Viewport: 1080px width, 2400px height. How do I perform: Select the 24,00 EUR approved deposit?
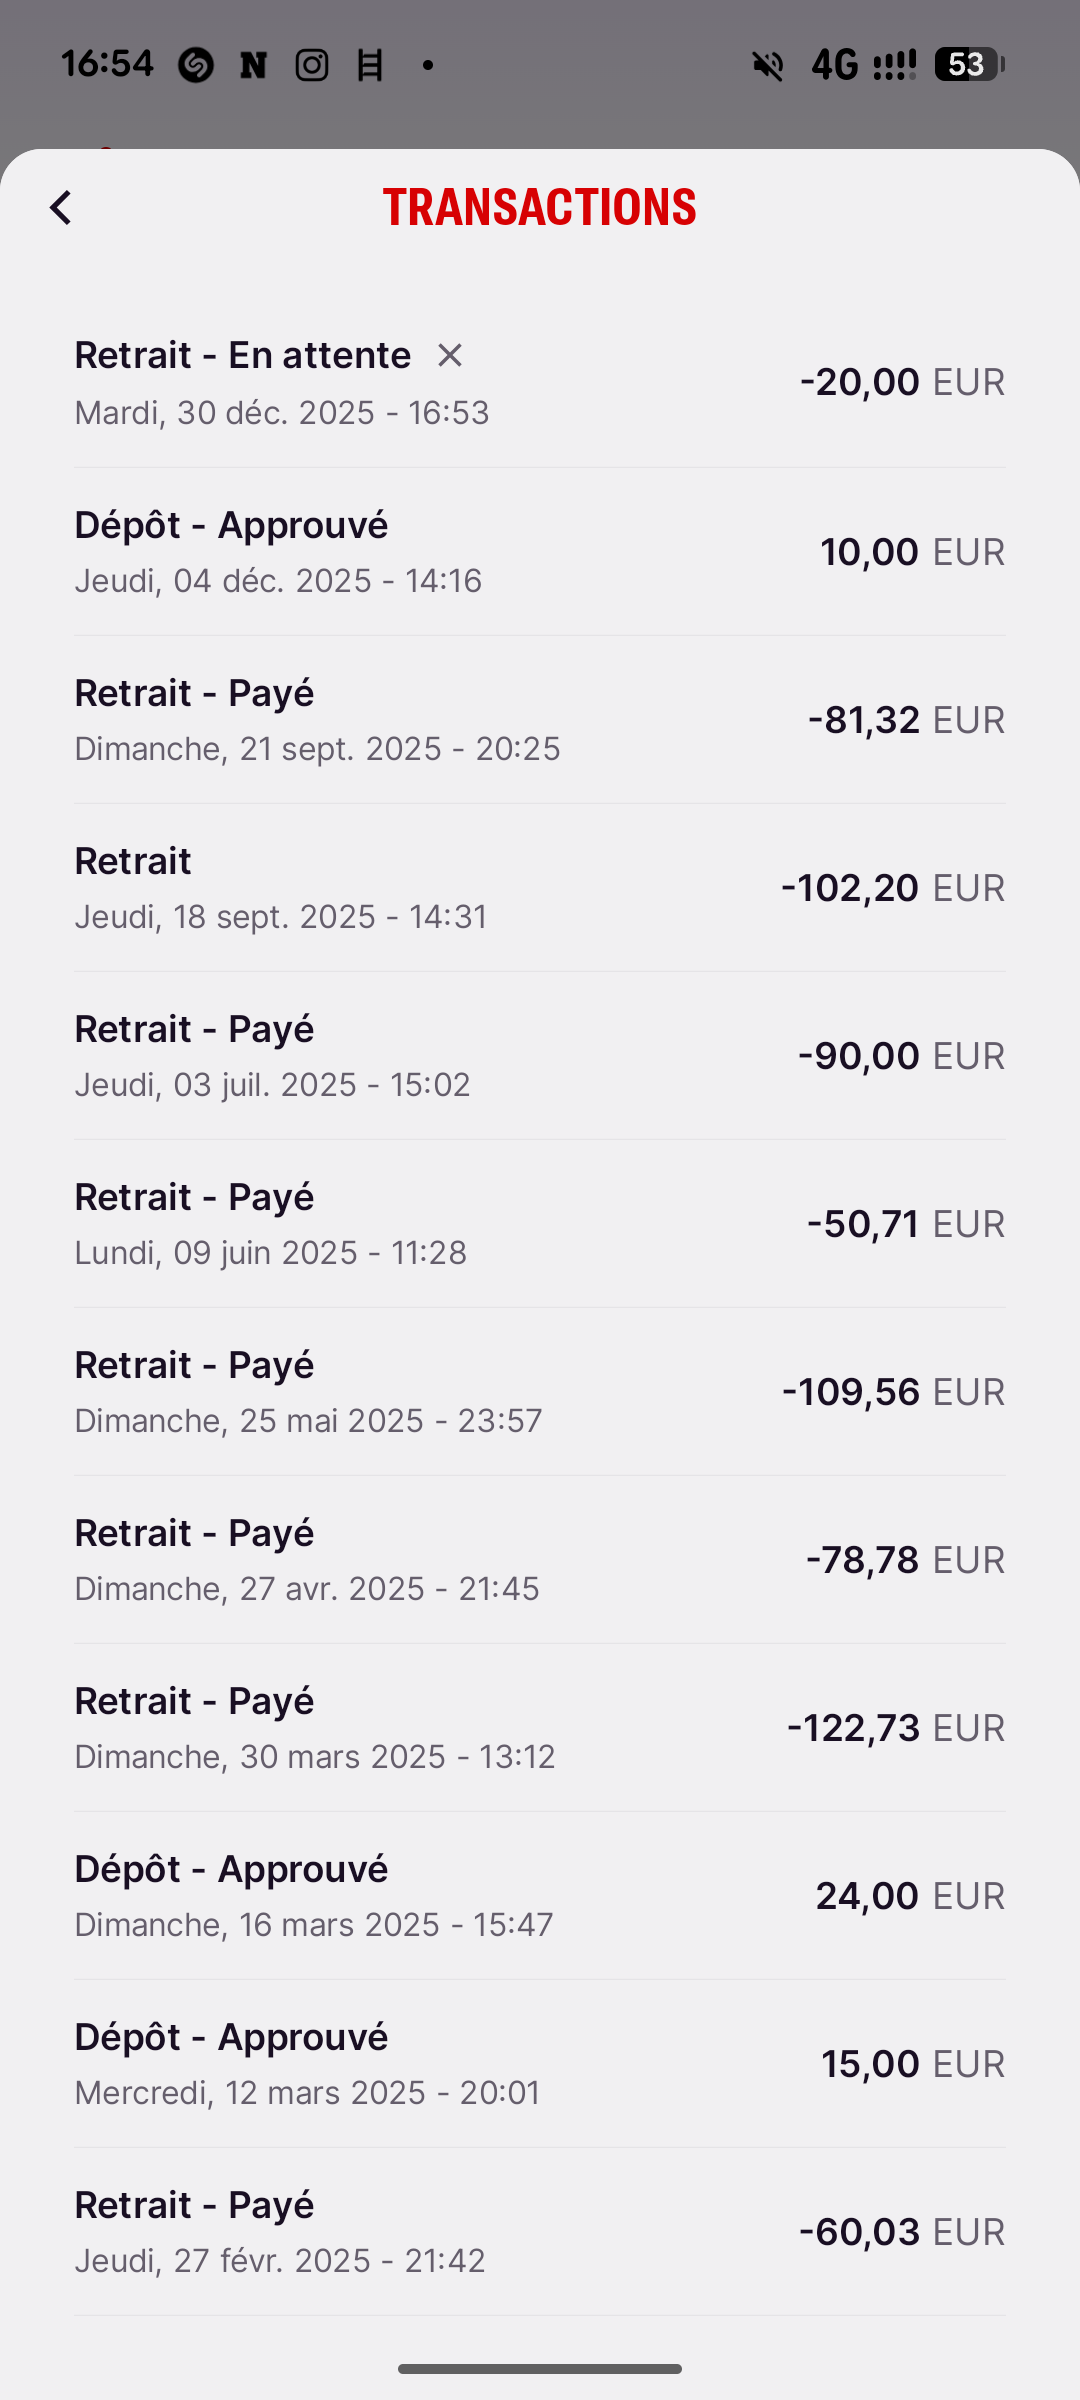click(540, 1895)
